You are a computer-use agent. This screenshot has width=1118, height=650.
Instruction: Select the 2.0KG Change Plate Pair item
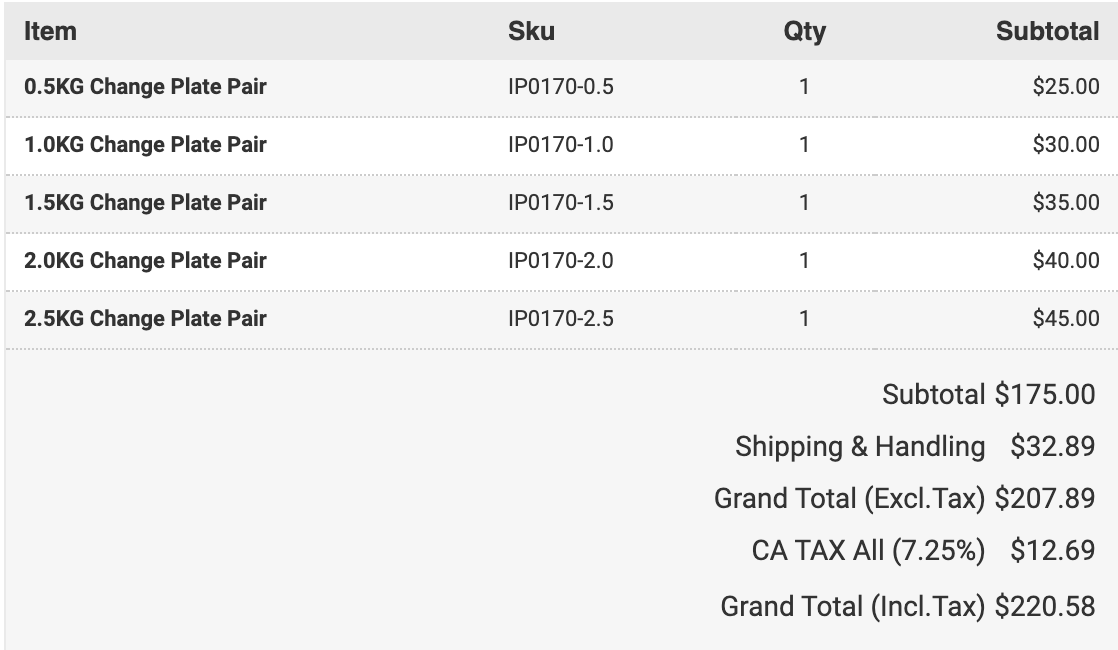pos(145,260)
